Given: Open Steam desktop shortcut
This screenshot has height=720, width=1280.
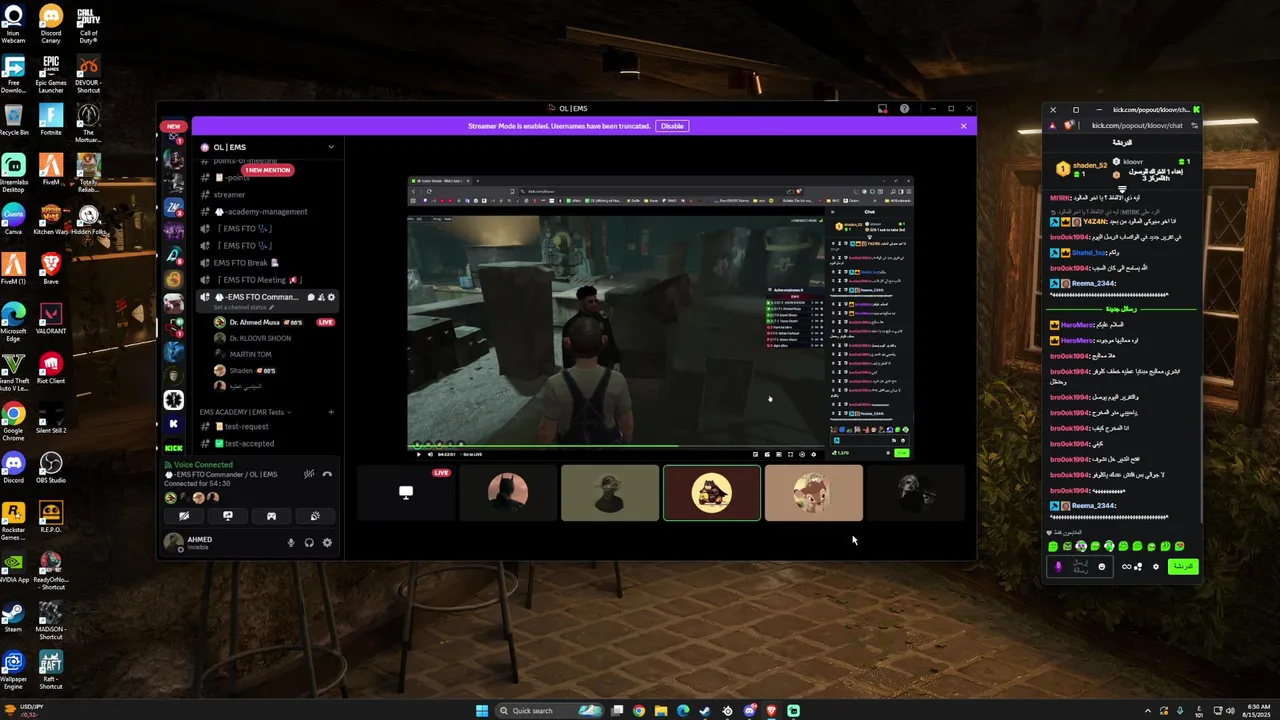Looking at the screenshot, I should 13,616.
